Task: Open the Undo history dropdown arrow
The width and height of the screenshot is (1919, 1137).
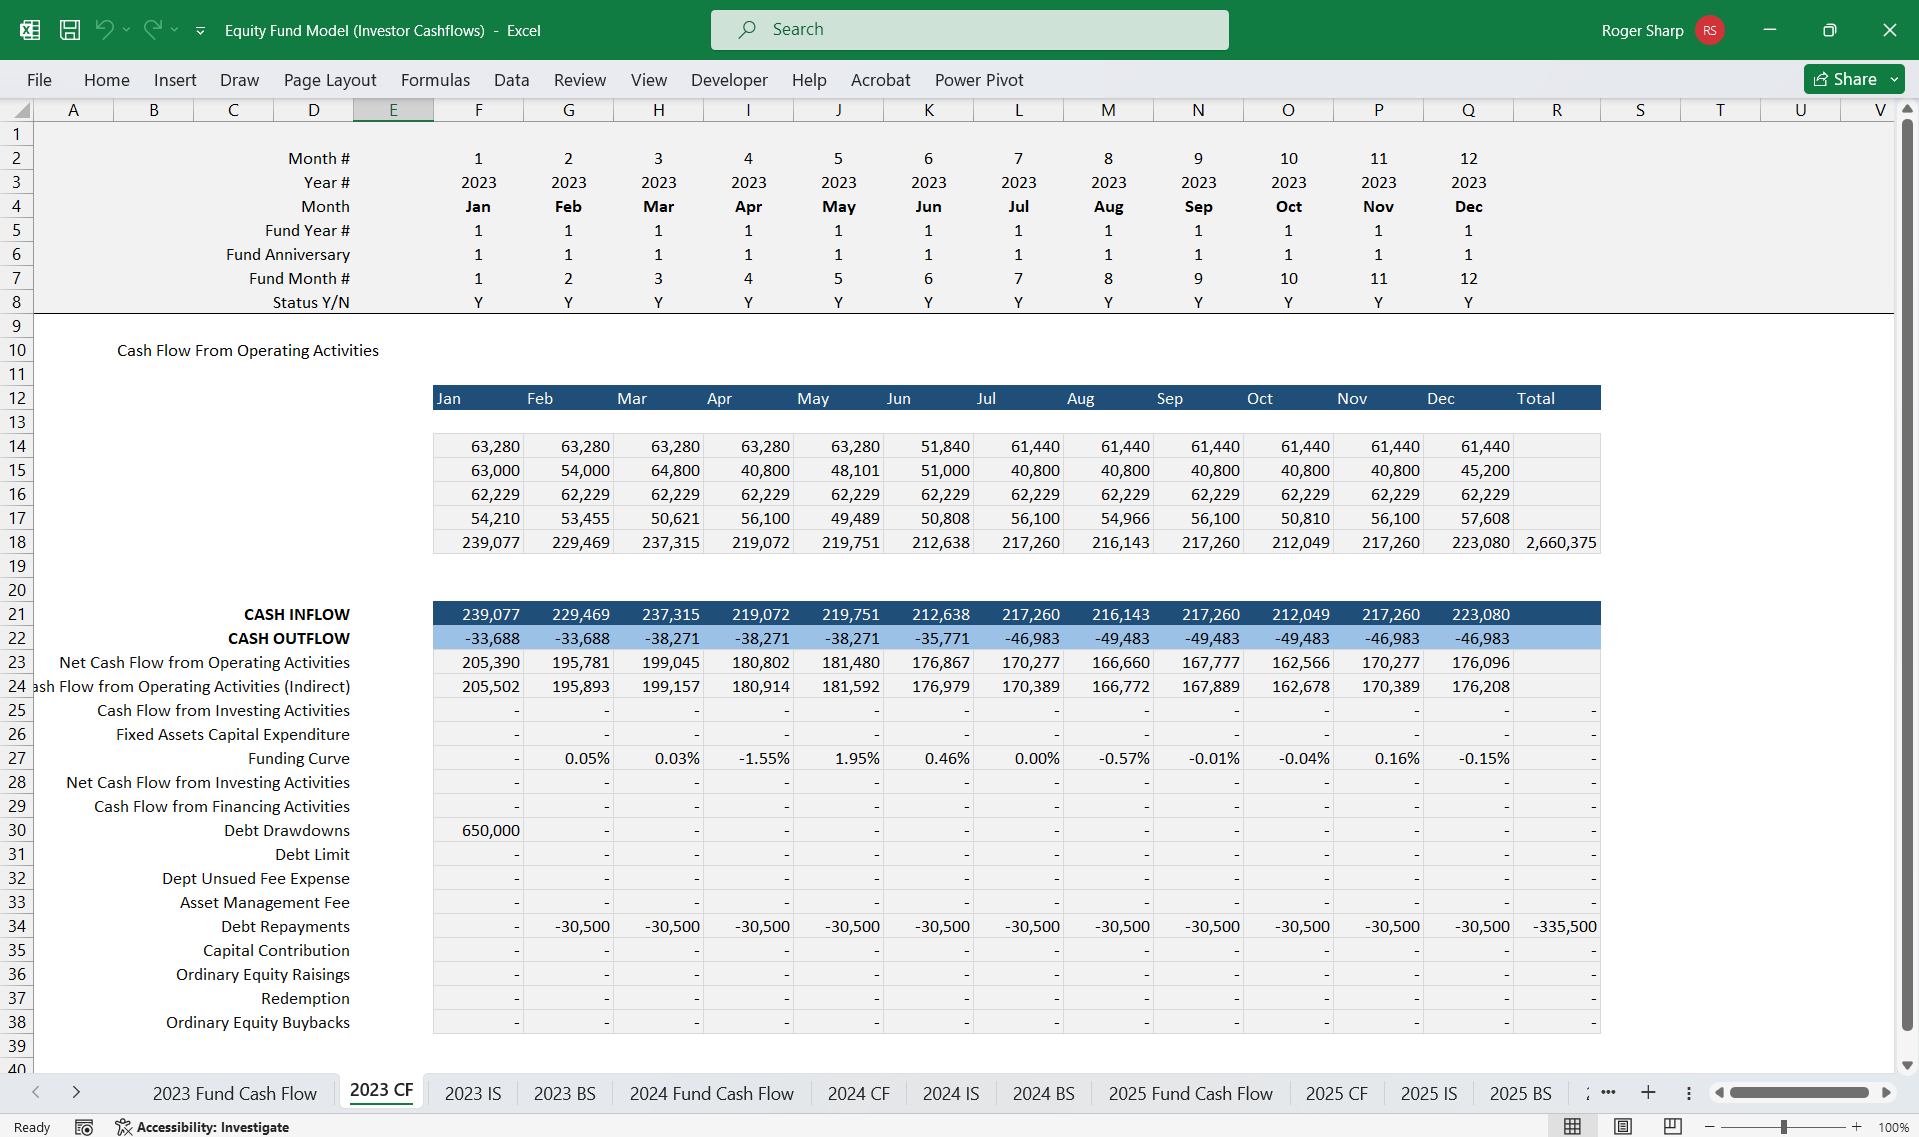Action: [126, 30]
